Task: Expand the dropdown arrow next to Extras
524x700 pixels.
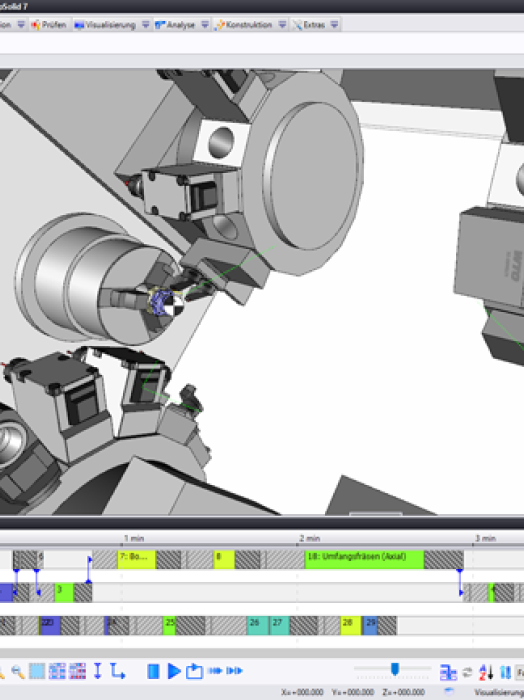Action: click(x=334, y=25)
